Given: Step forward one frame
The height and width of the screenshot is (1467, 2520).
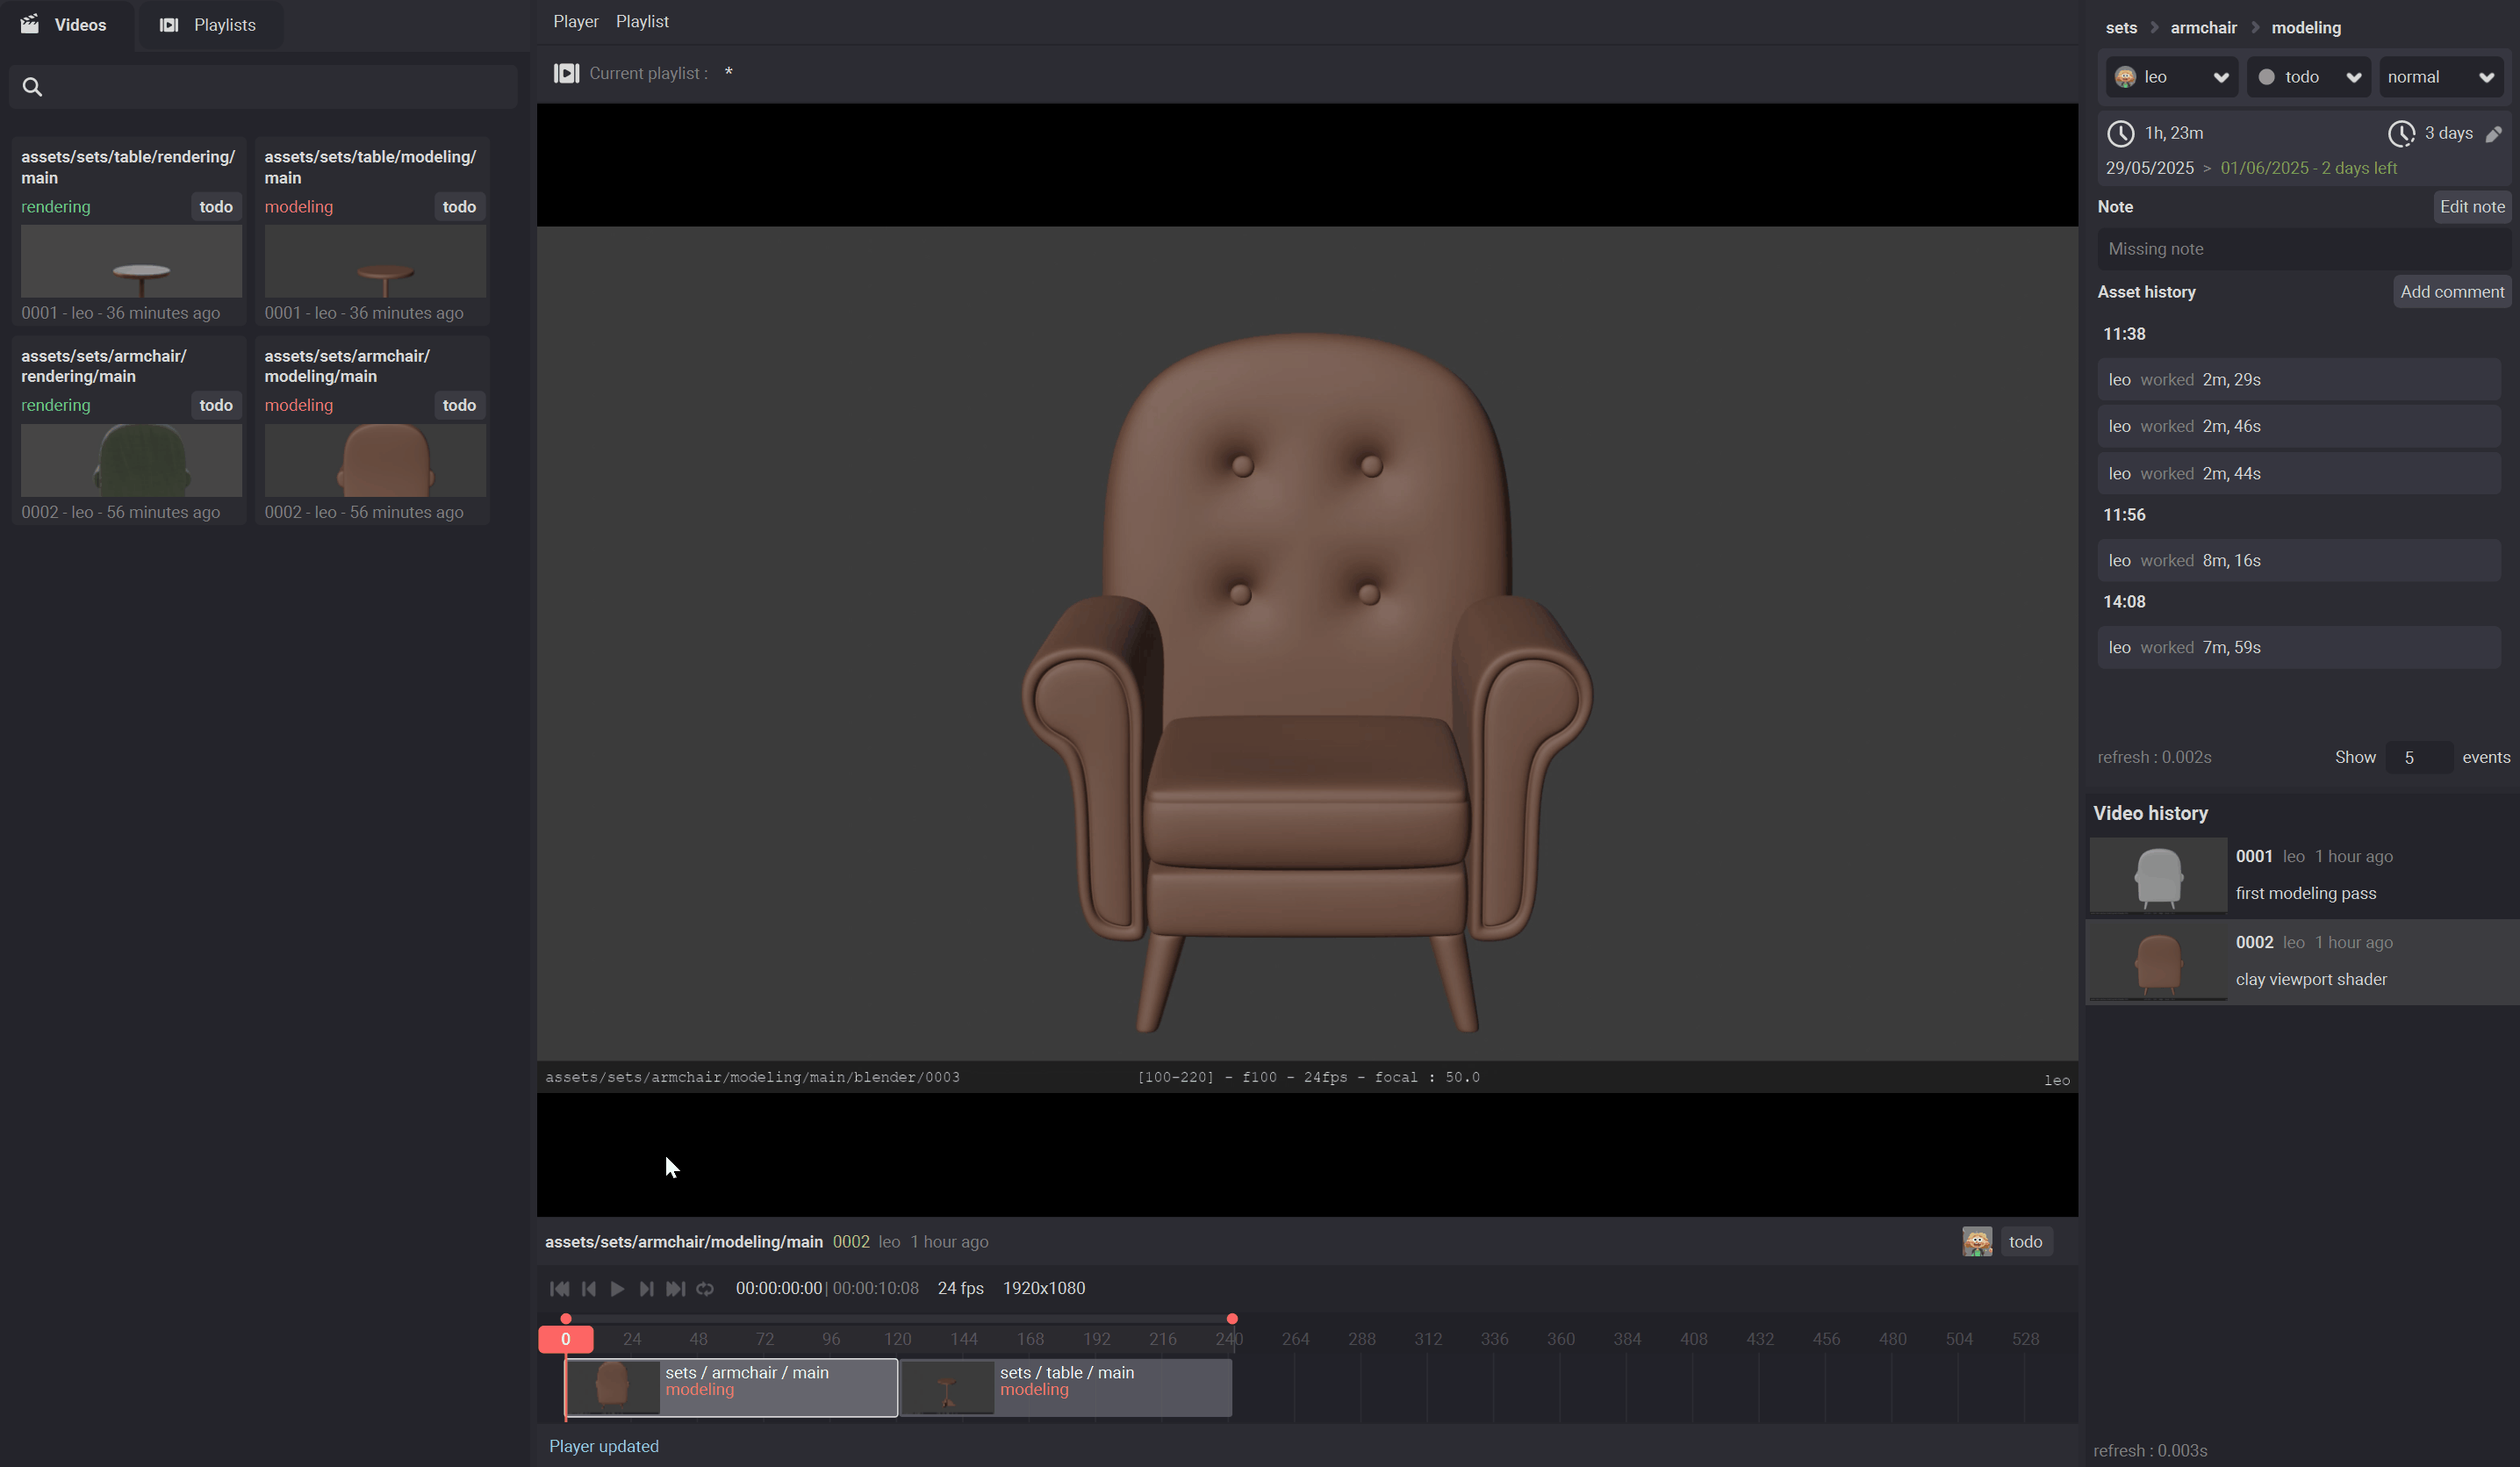Looking at the screenshot, I should [x=646, y=1289].
